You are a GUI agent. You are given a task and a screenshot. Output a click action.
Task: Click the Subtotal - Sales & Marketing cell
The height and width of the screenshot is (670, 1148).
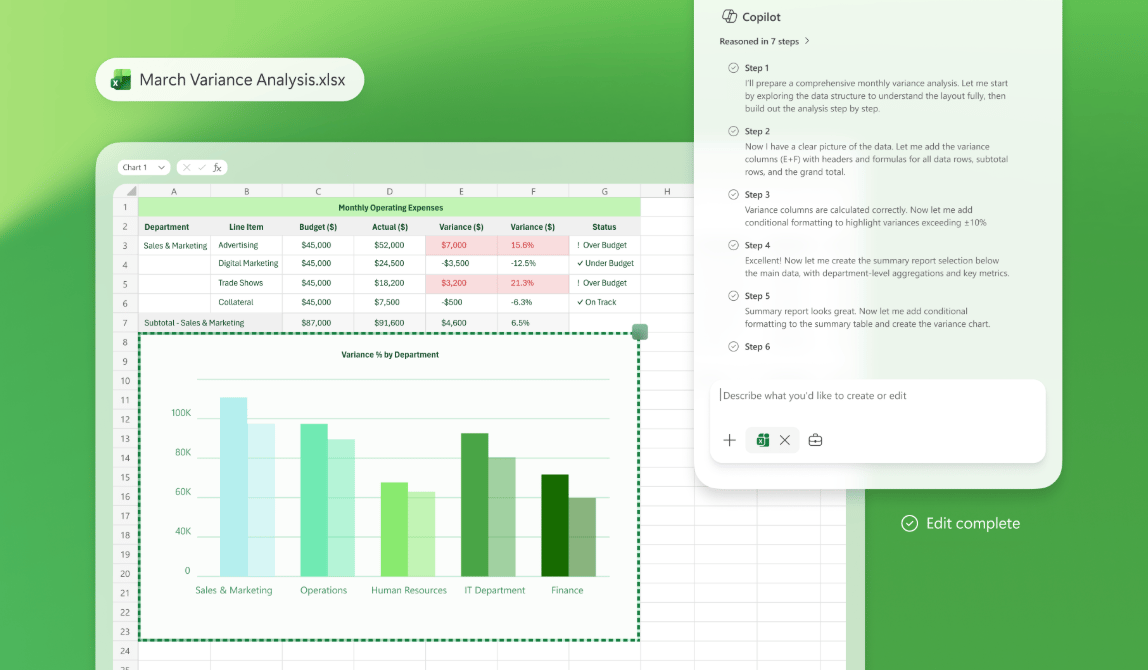[210, 323]
